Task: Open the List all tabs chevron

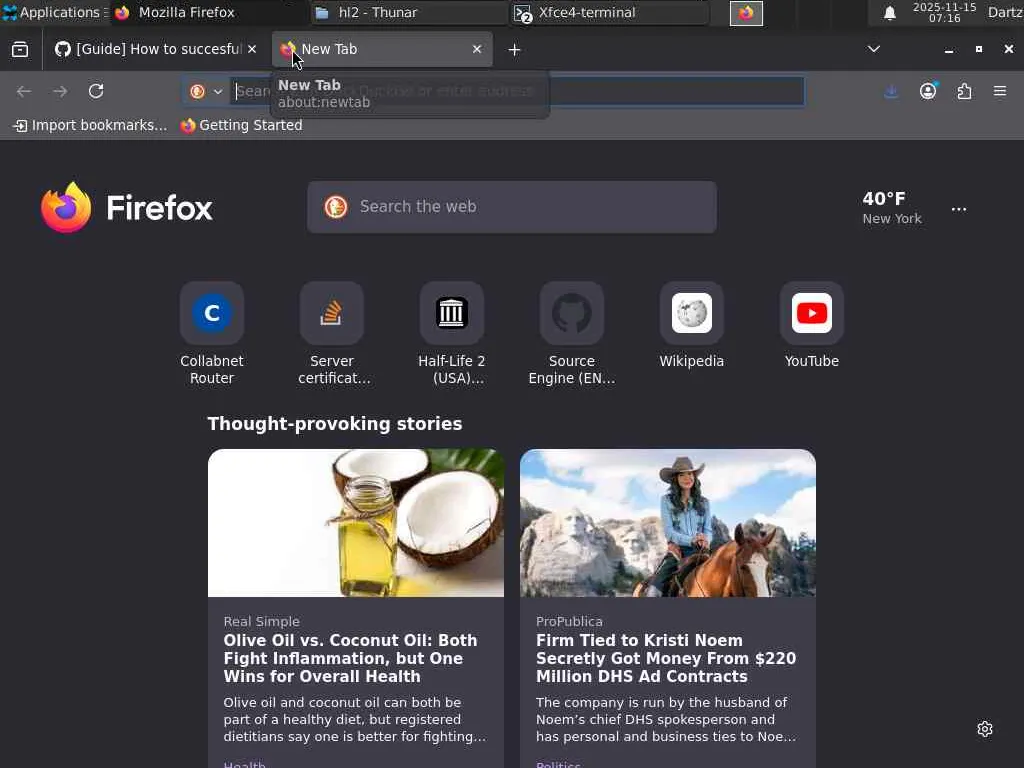Action: 874,49
